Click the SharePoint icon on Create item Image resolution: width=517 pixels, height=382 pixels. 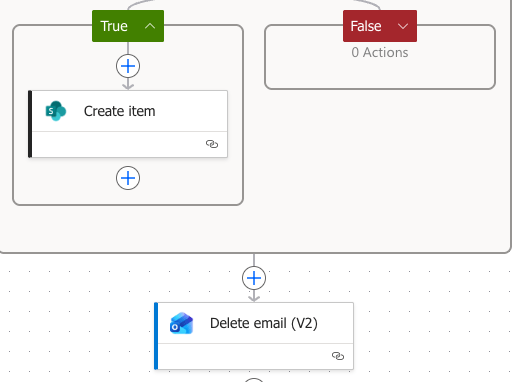(56, 111)
